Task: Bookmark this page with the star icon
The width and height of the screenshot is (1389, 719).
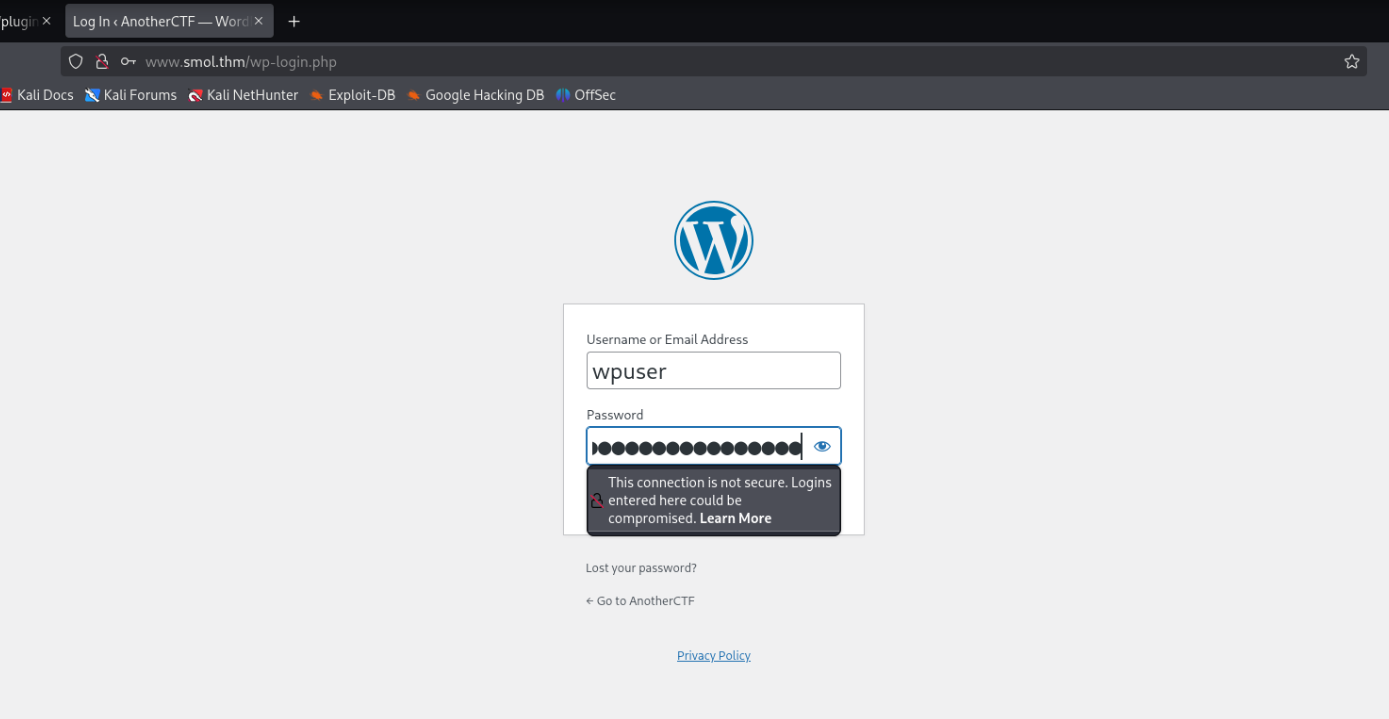Action: tap(1352, 62)
